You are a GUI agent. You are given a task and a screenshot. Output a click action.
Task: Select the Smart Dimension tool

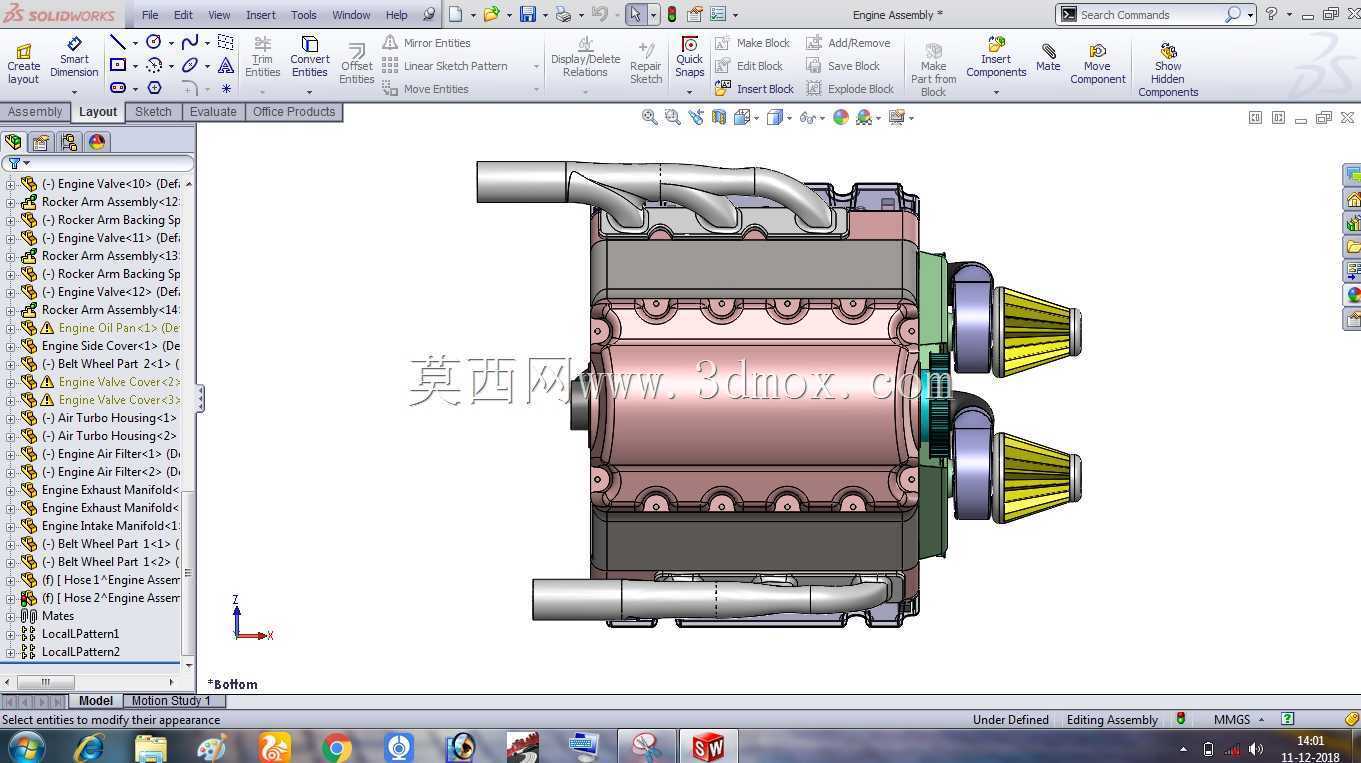[x=74, y=58]
